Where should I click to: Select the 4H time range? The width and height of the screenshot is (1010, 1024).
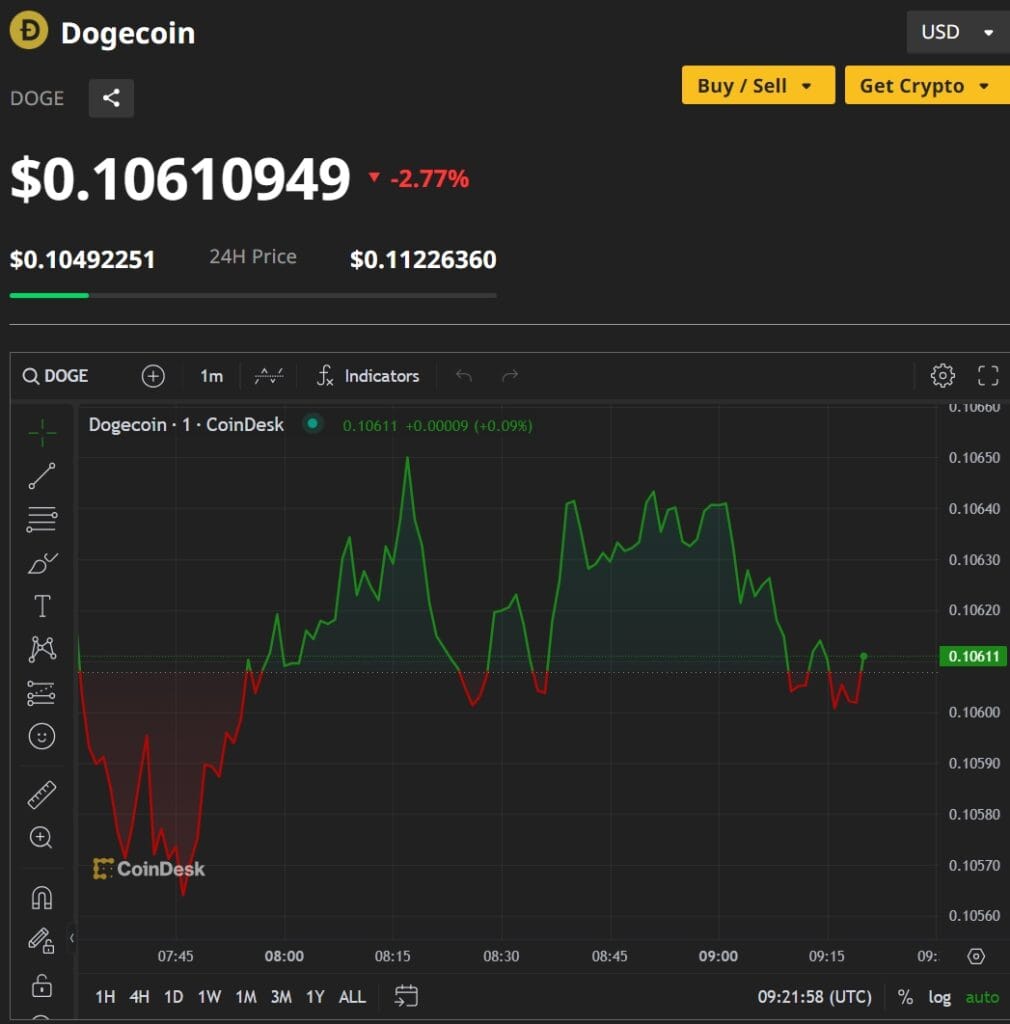(139, 997)
